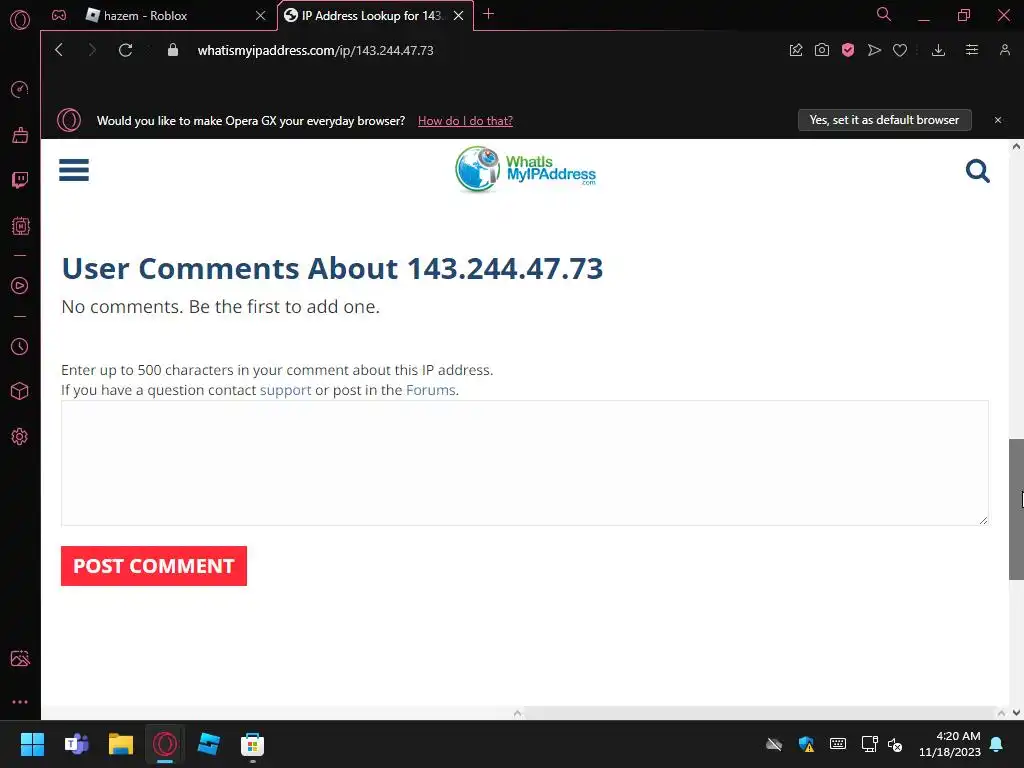This screenshot has height=768, width=1024.
Task: Open Player icon in sidebar
Action: 20,285
